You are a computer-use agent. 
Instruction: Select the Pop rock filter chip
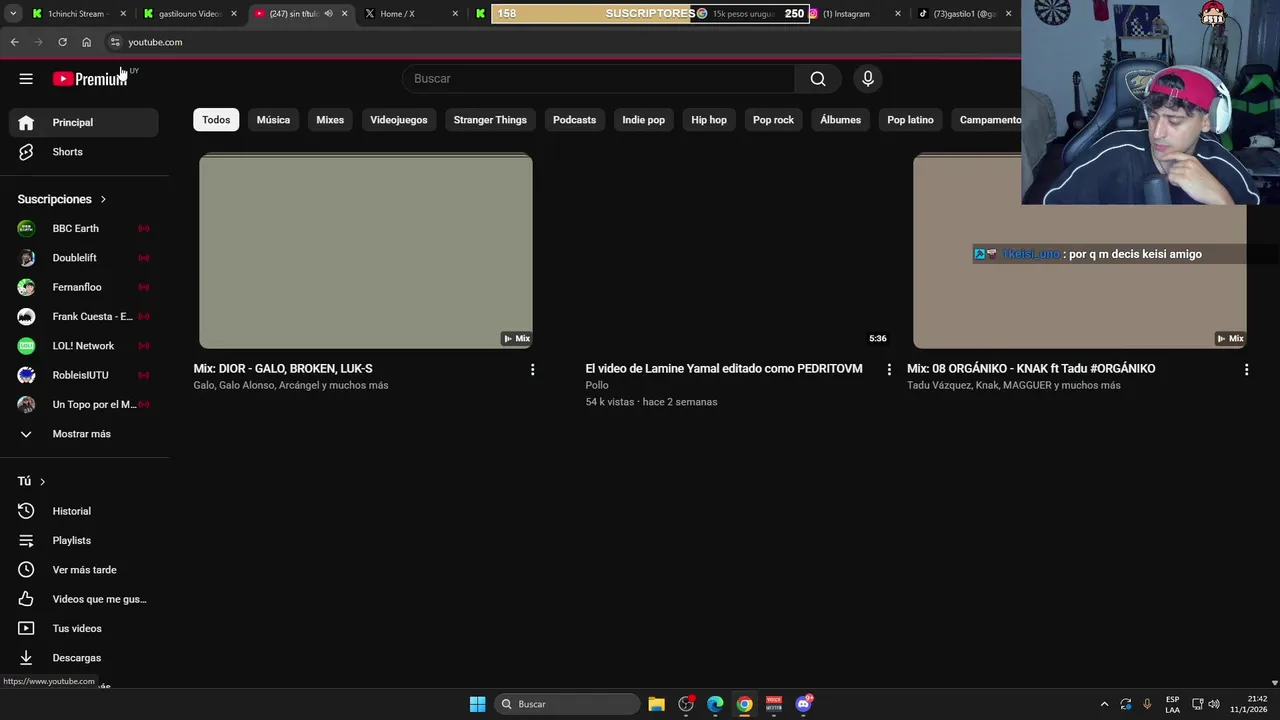tap(773, 120)
